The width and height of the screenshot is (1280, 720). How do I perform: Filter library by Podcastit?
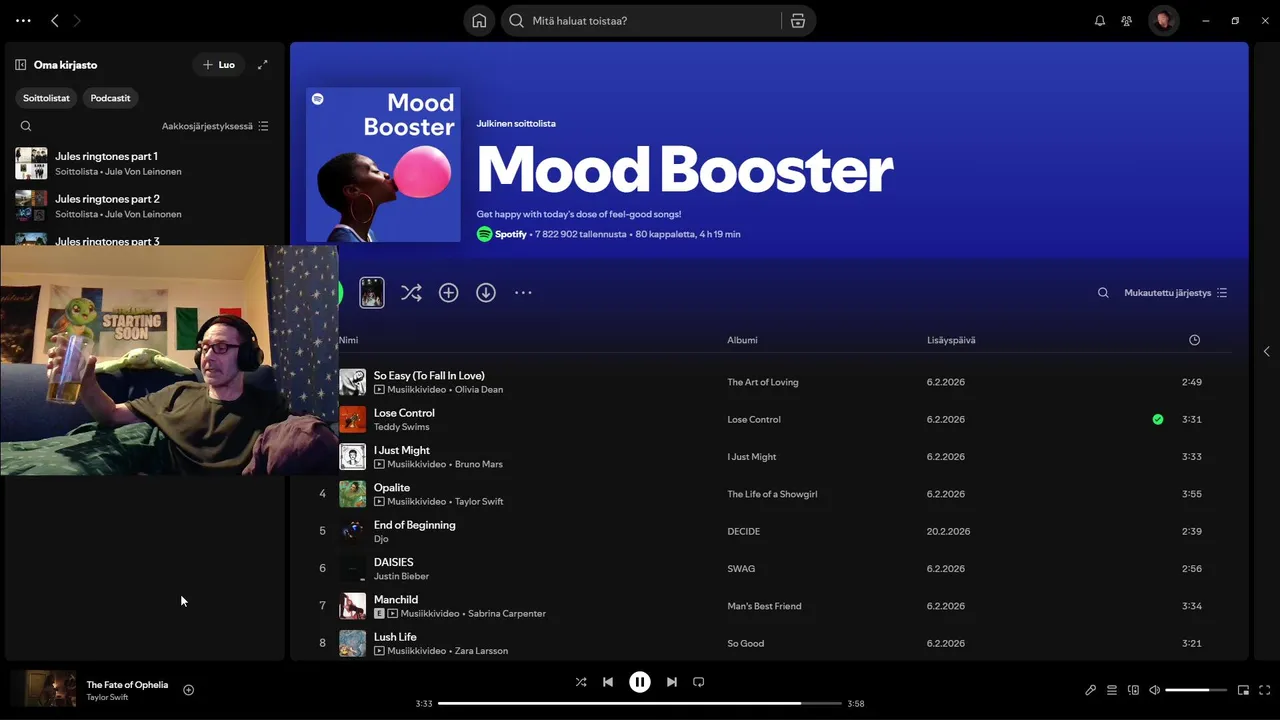(x=110, y=98)
